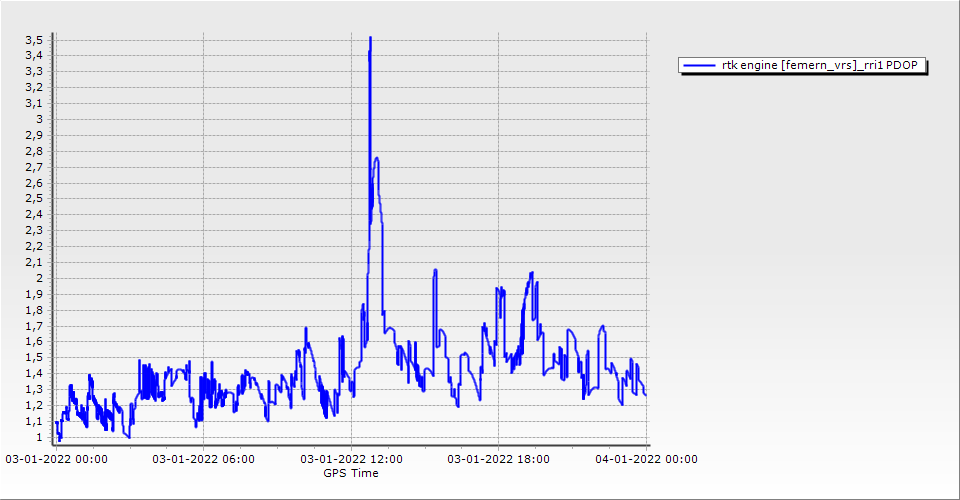The width and height of the screenshot is (960, 500).
Task: Select the 03-01-2022 18:00 axis label
Action: 499,459
